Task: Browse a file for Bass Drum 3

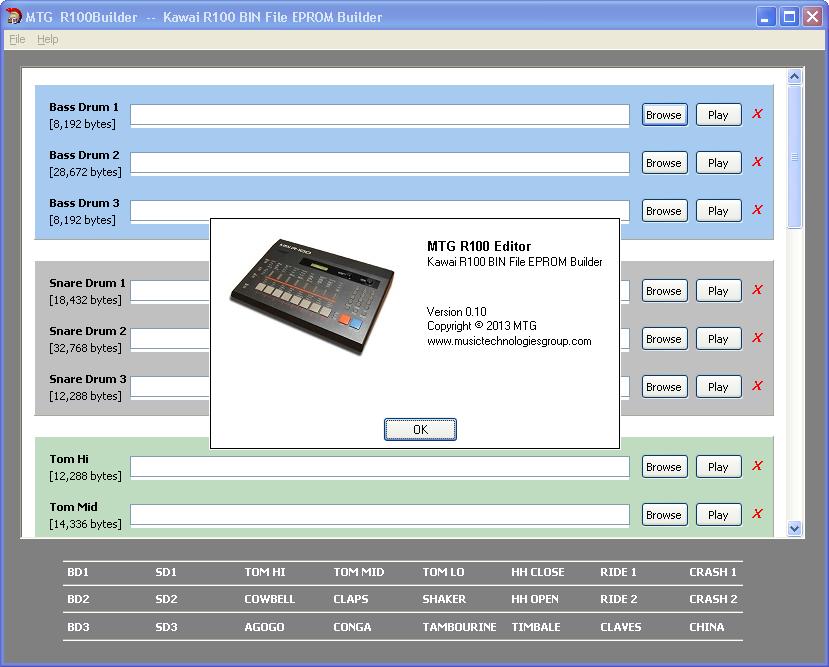Action: (665, 211)
